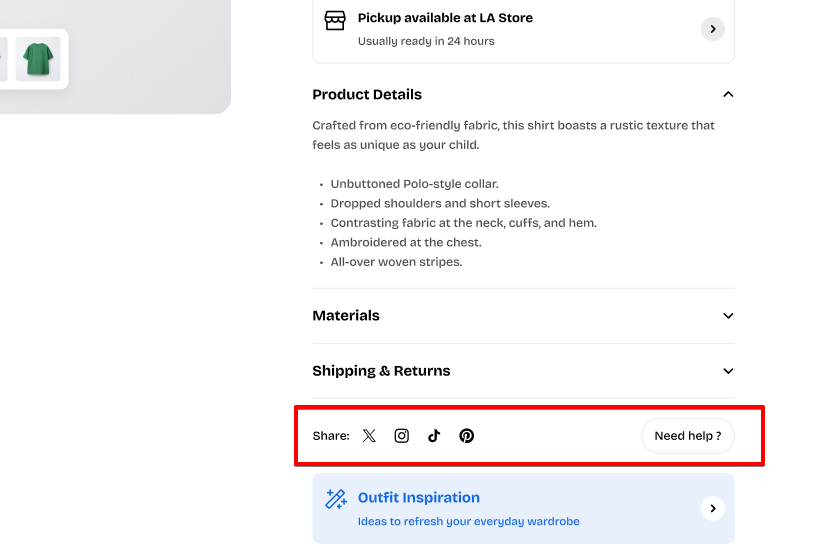Open the Outfit Inspiration link

click(x=419, y=498)
